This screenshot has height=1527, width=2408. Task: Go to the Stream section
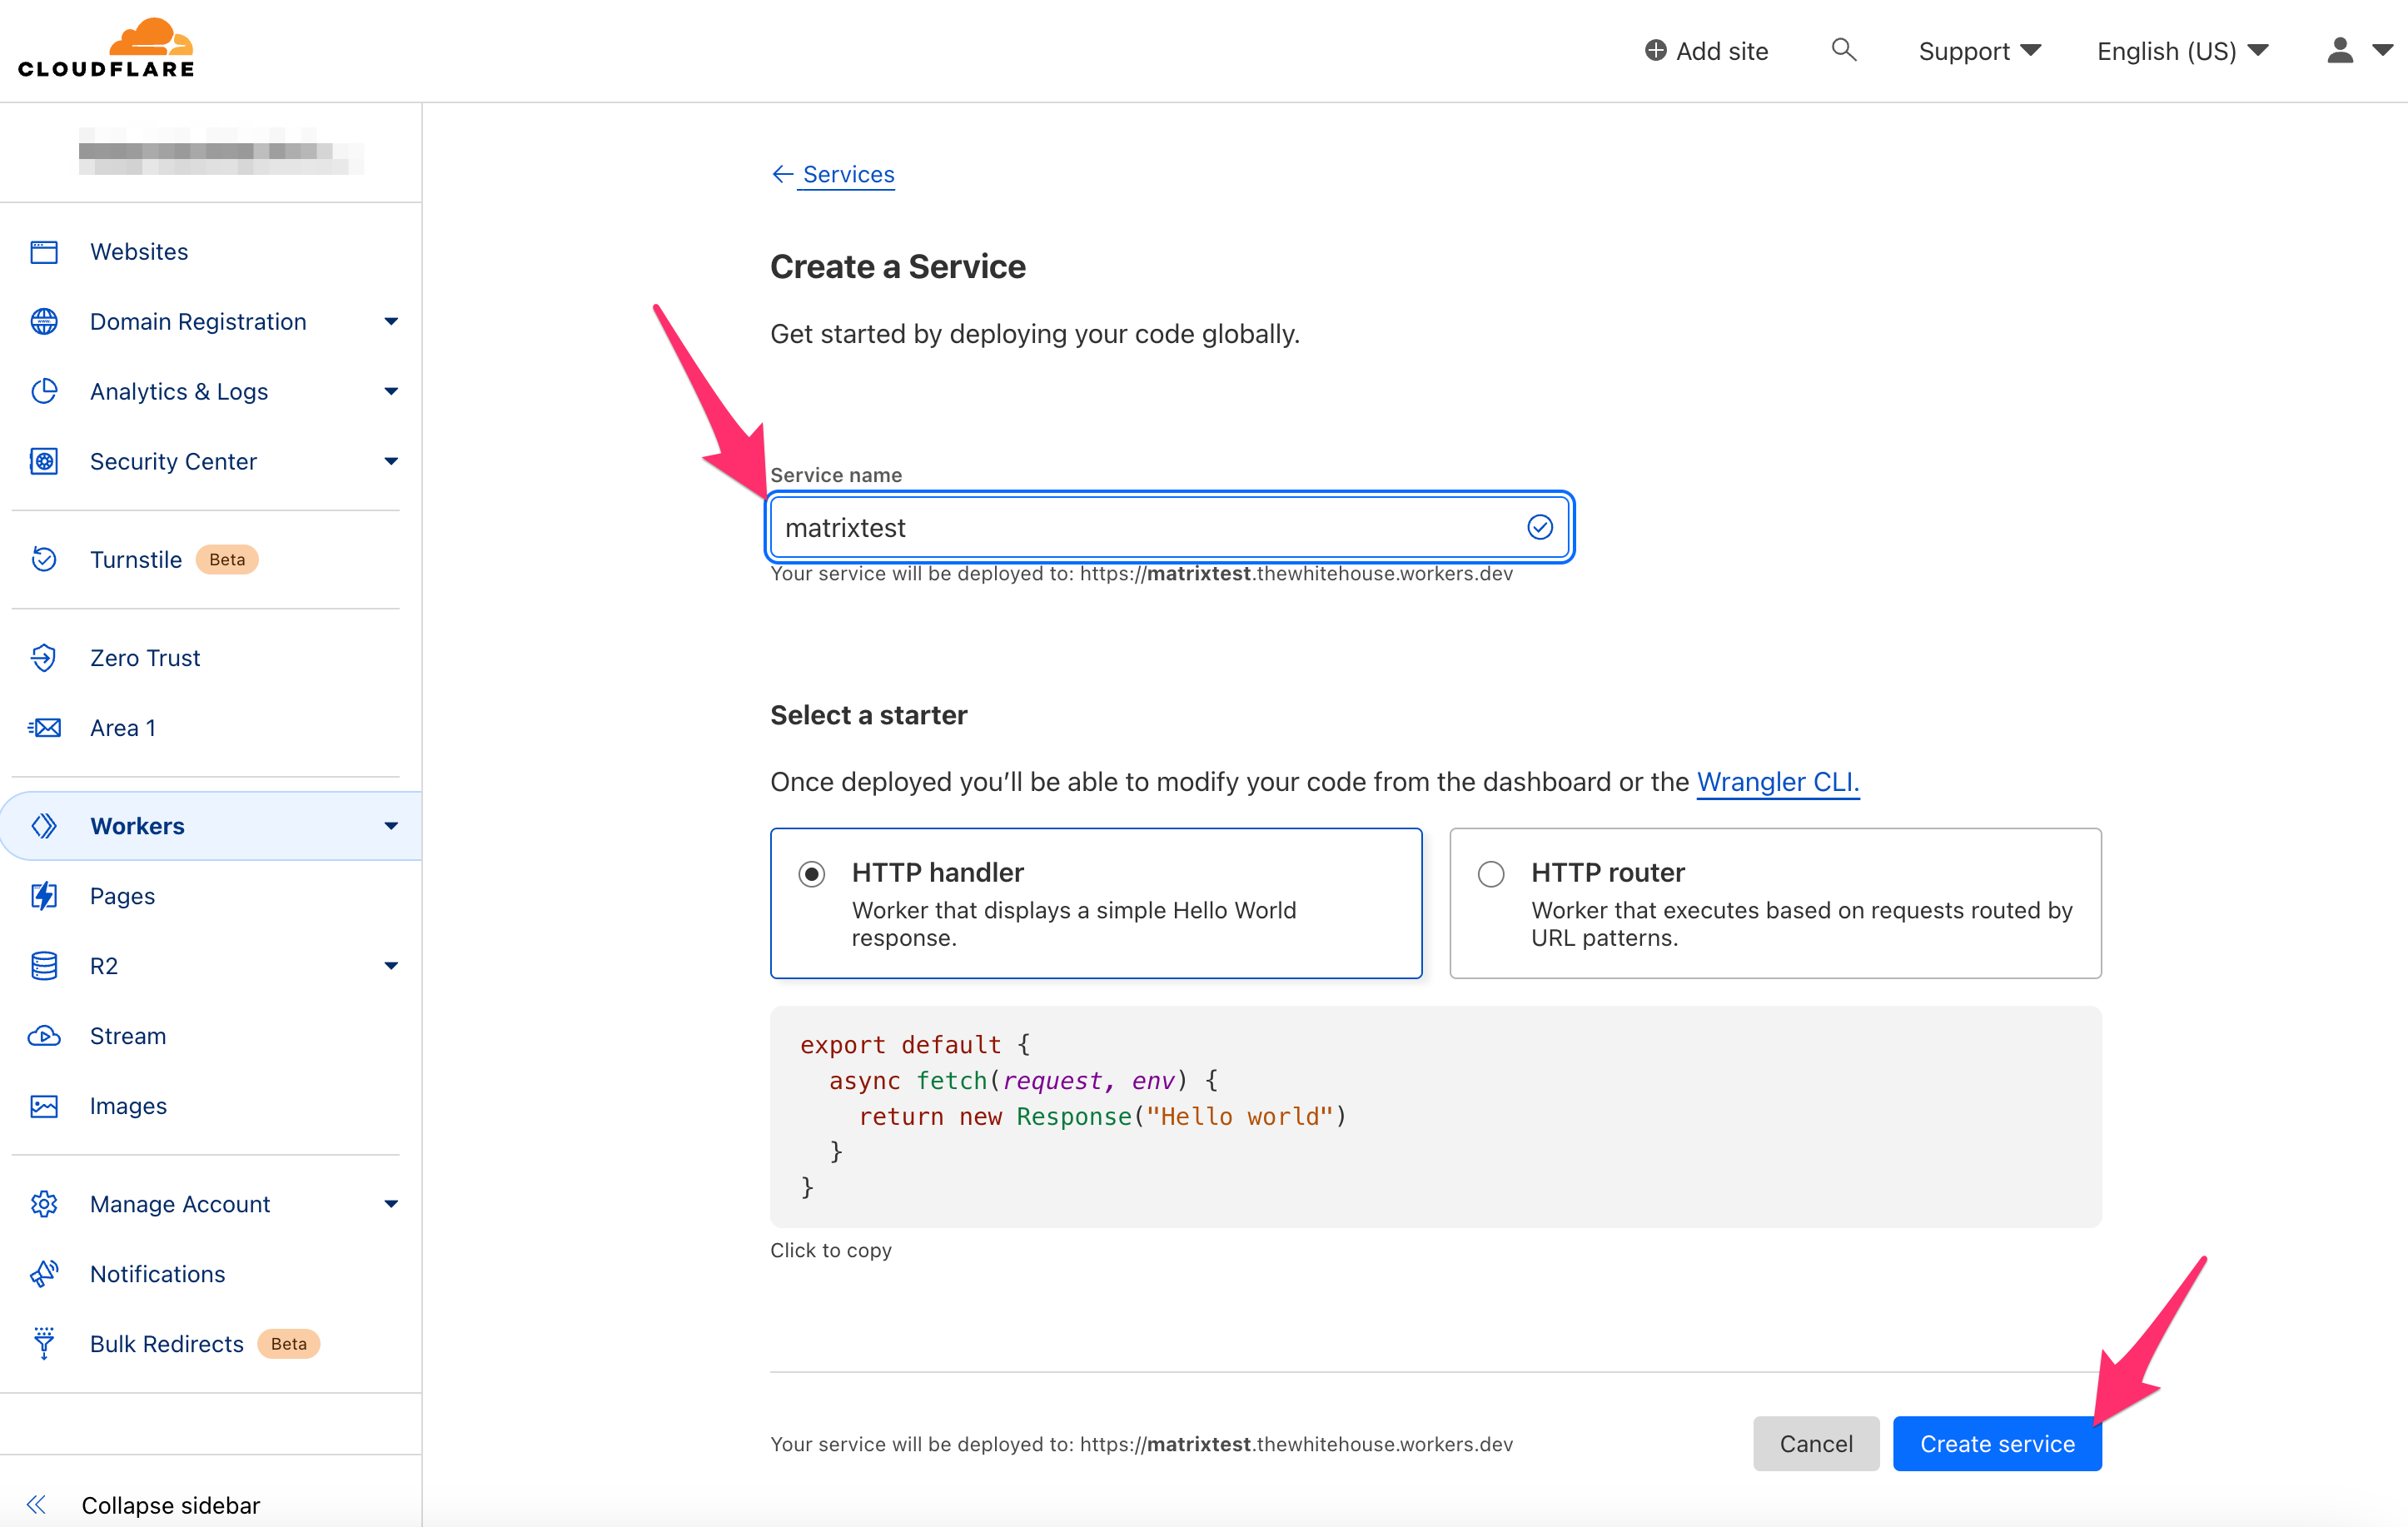pos(128,1035)
